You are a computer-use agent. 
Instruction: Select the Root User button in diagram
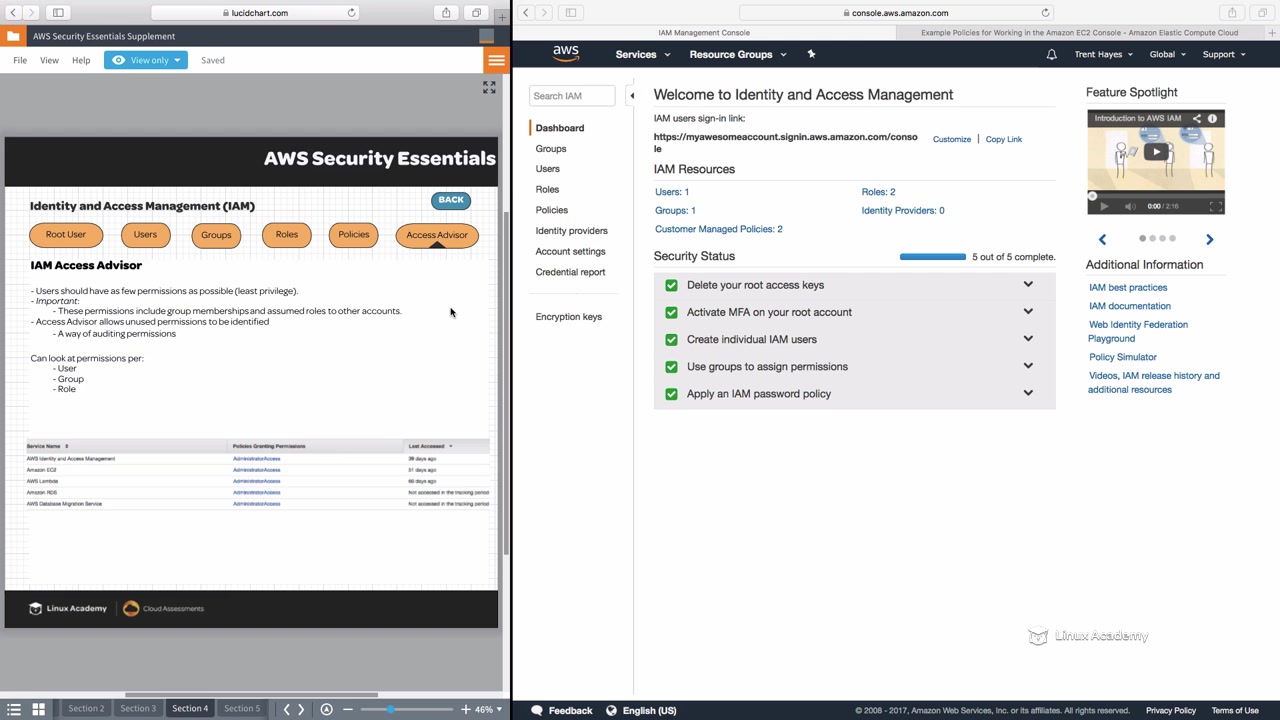66,235
